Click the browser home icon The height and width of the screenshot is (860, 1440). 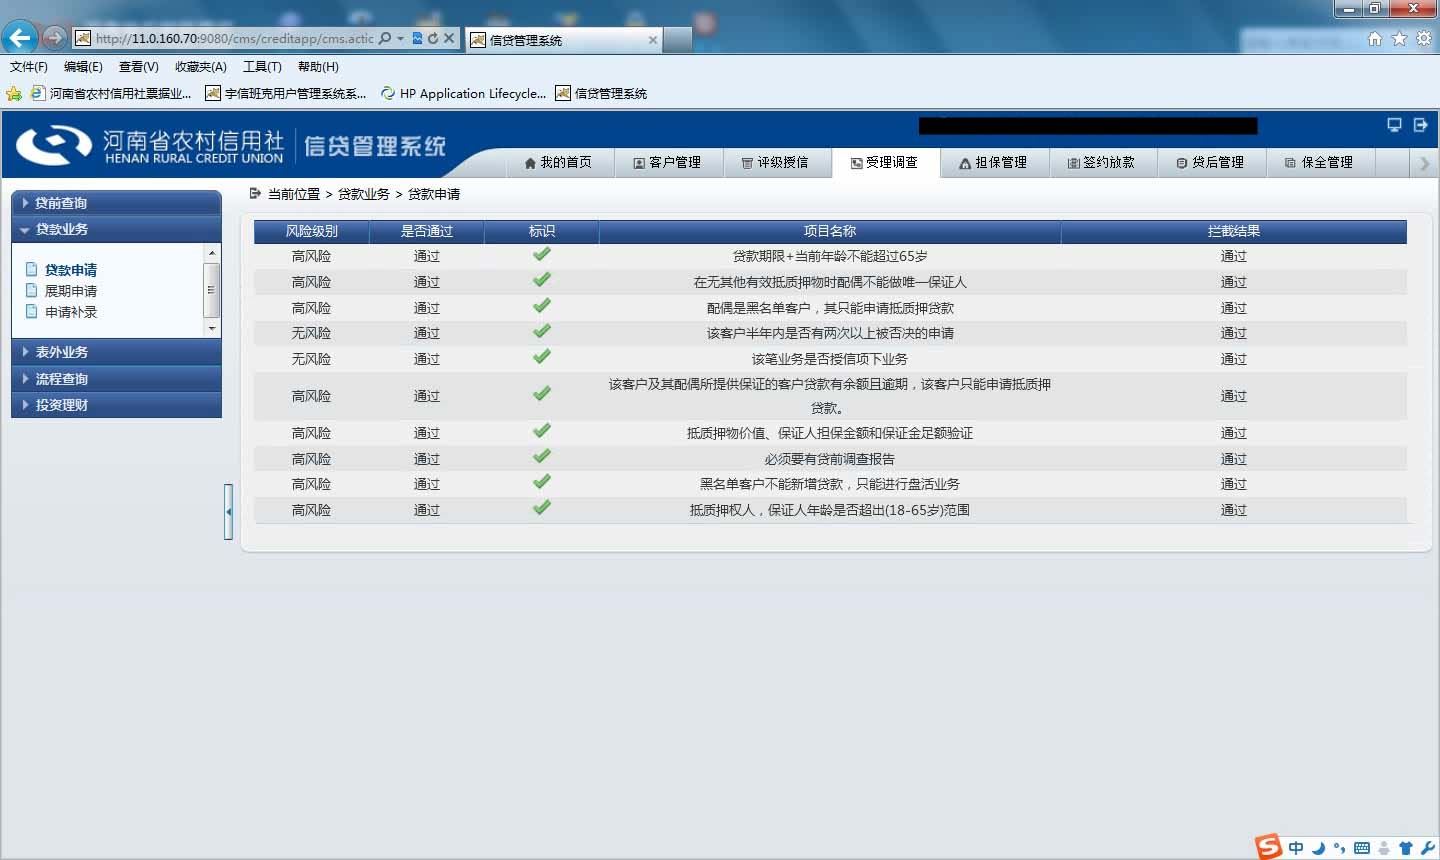(1375, 39)
